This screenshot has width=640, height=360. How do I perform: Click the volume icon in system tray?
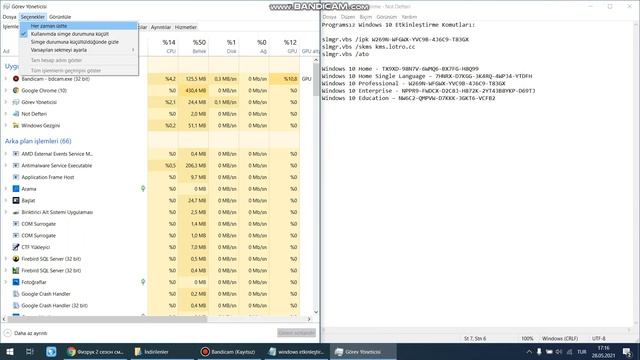click(559, 351)
